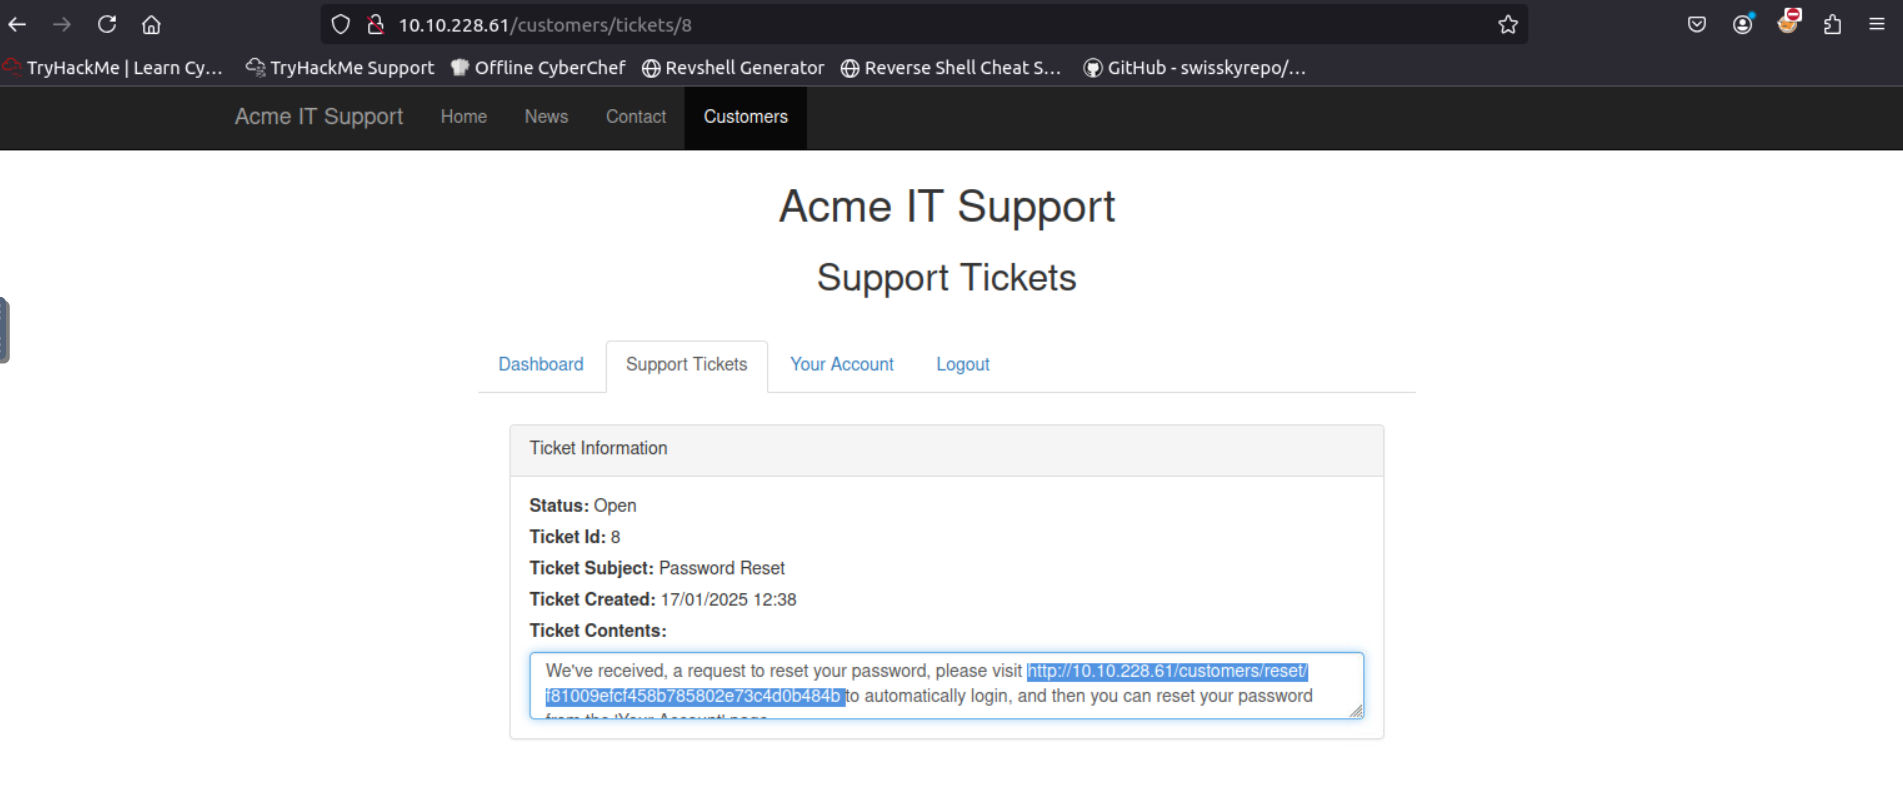Image resolution: width=1903 pixels, height=791 pixels.
Task: Select News in the navigation bar
Action: pos(546,117)
